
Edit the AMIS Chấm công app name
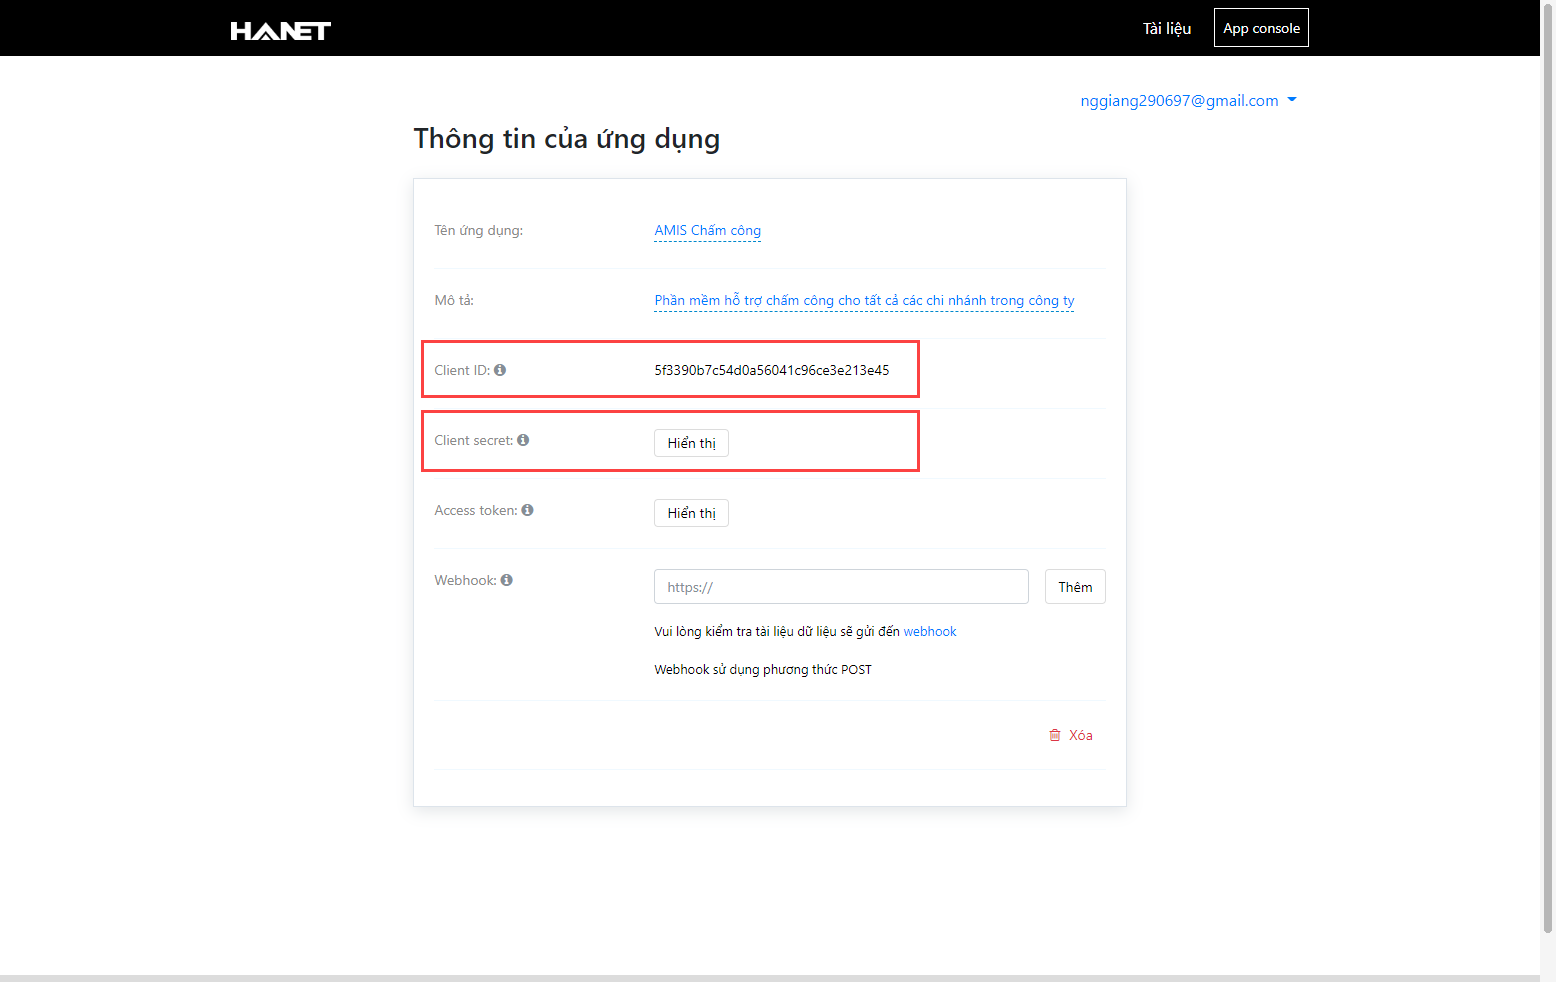click(x=707, y=231)
